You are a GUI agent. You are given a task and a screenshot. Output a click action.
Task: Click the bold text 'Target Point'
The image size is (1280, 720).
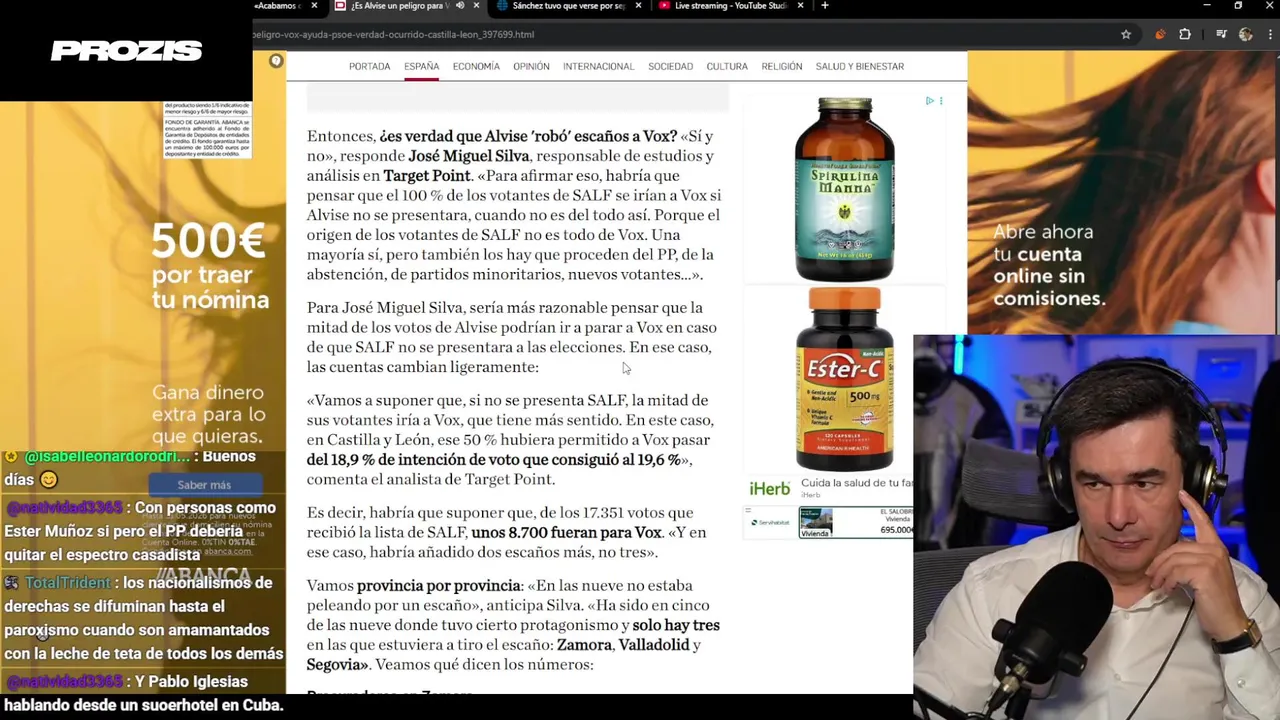[427, 176]
